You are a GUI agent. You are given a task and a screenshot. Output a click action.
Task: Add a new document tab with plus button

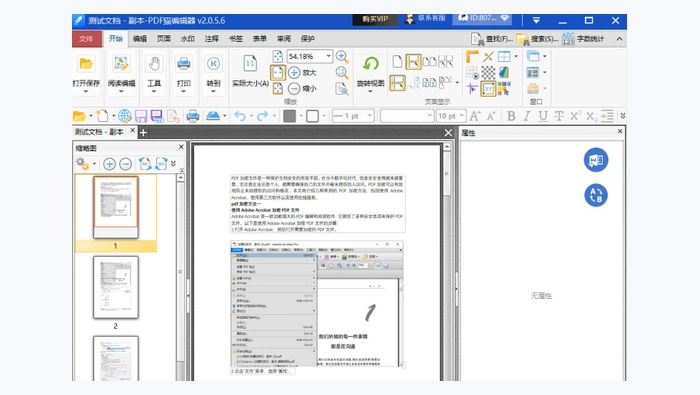coord(143,133)
